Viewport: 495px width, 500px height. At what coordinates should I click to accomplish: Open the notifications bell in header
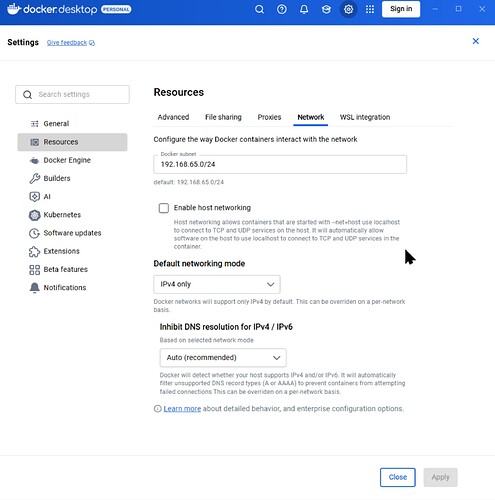pyautogui.click(x=304, y=9)
